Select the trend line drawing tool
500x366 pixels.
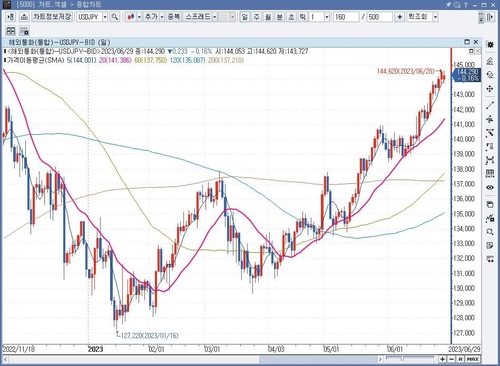pyautogui.click(x=490, y=105)
